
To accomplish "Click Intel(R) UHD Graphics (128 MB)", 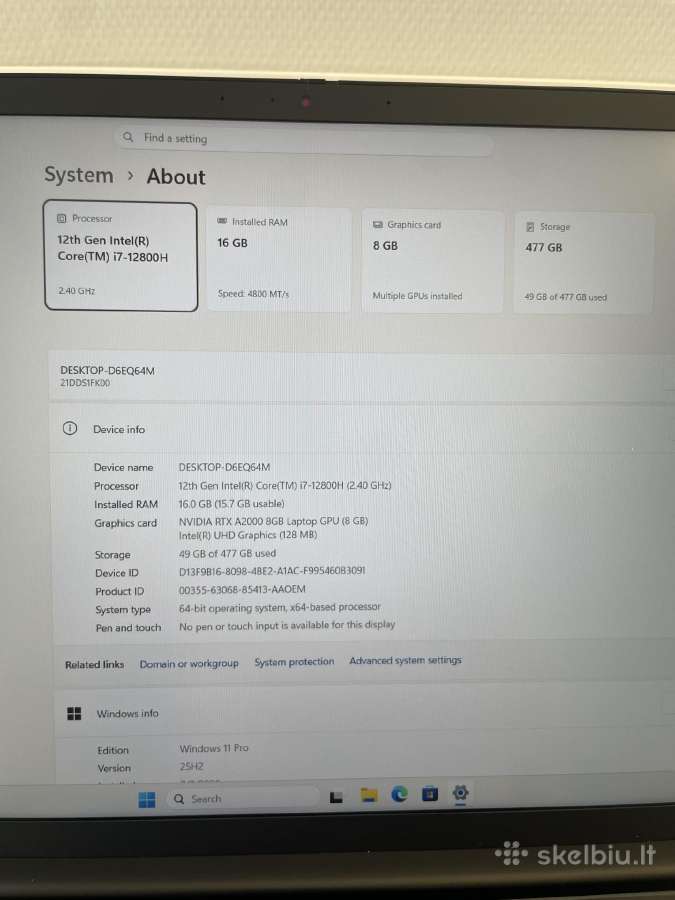I will coord(248,534).
